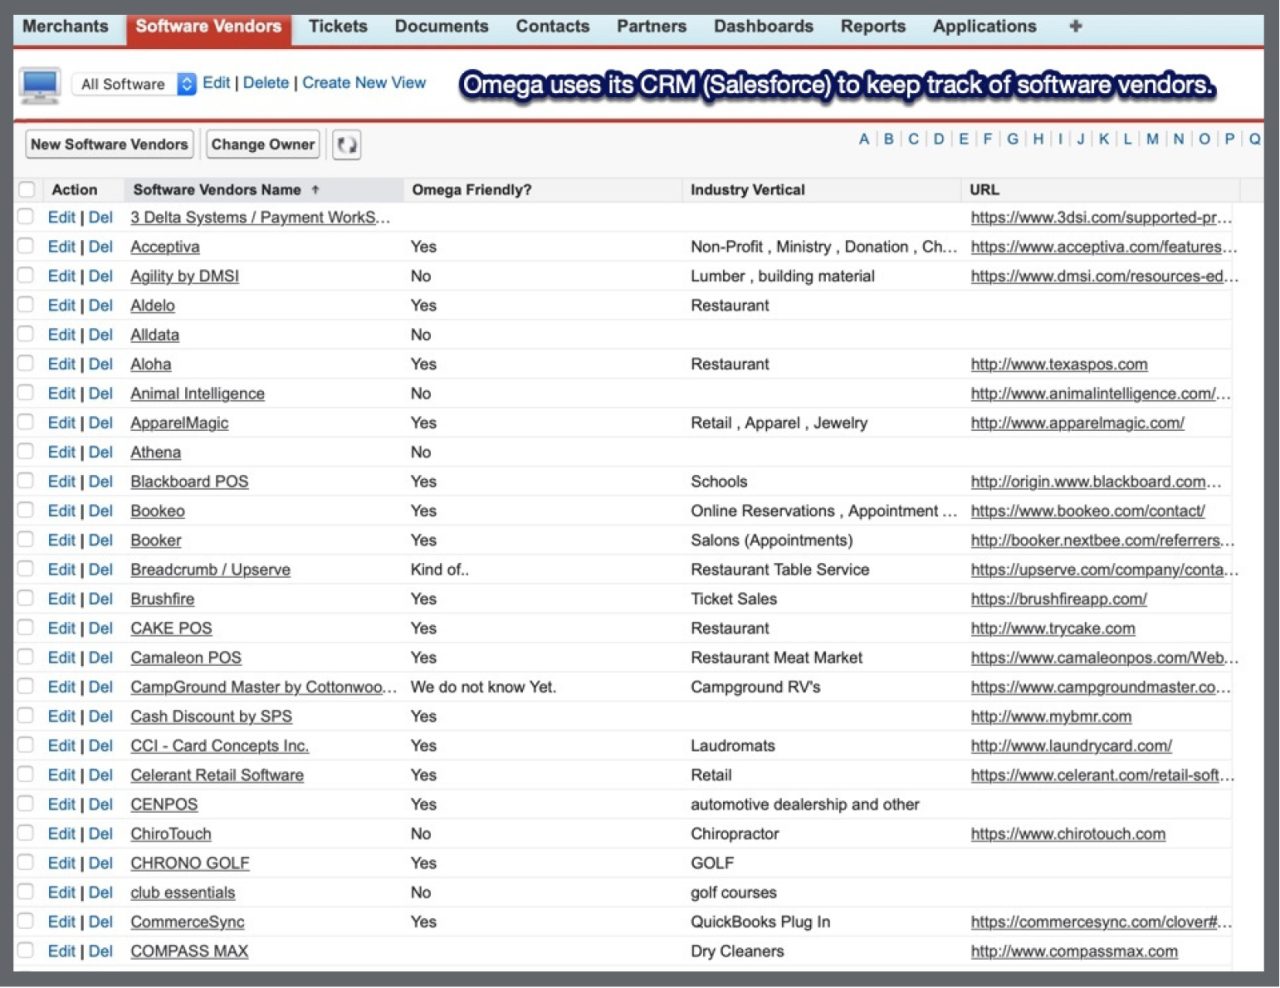Click Edit link for CAKE POS row
Viewport: 1280px width, 988px height.
(61, 629)
